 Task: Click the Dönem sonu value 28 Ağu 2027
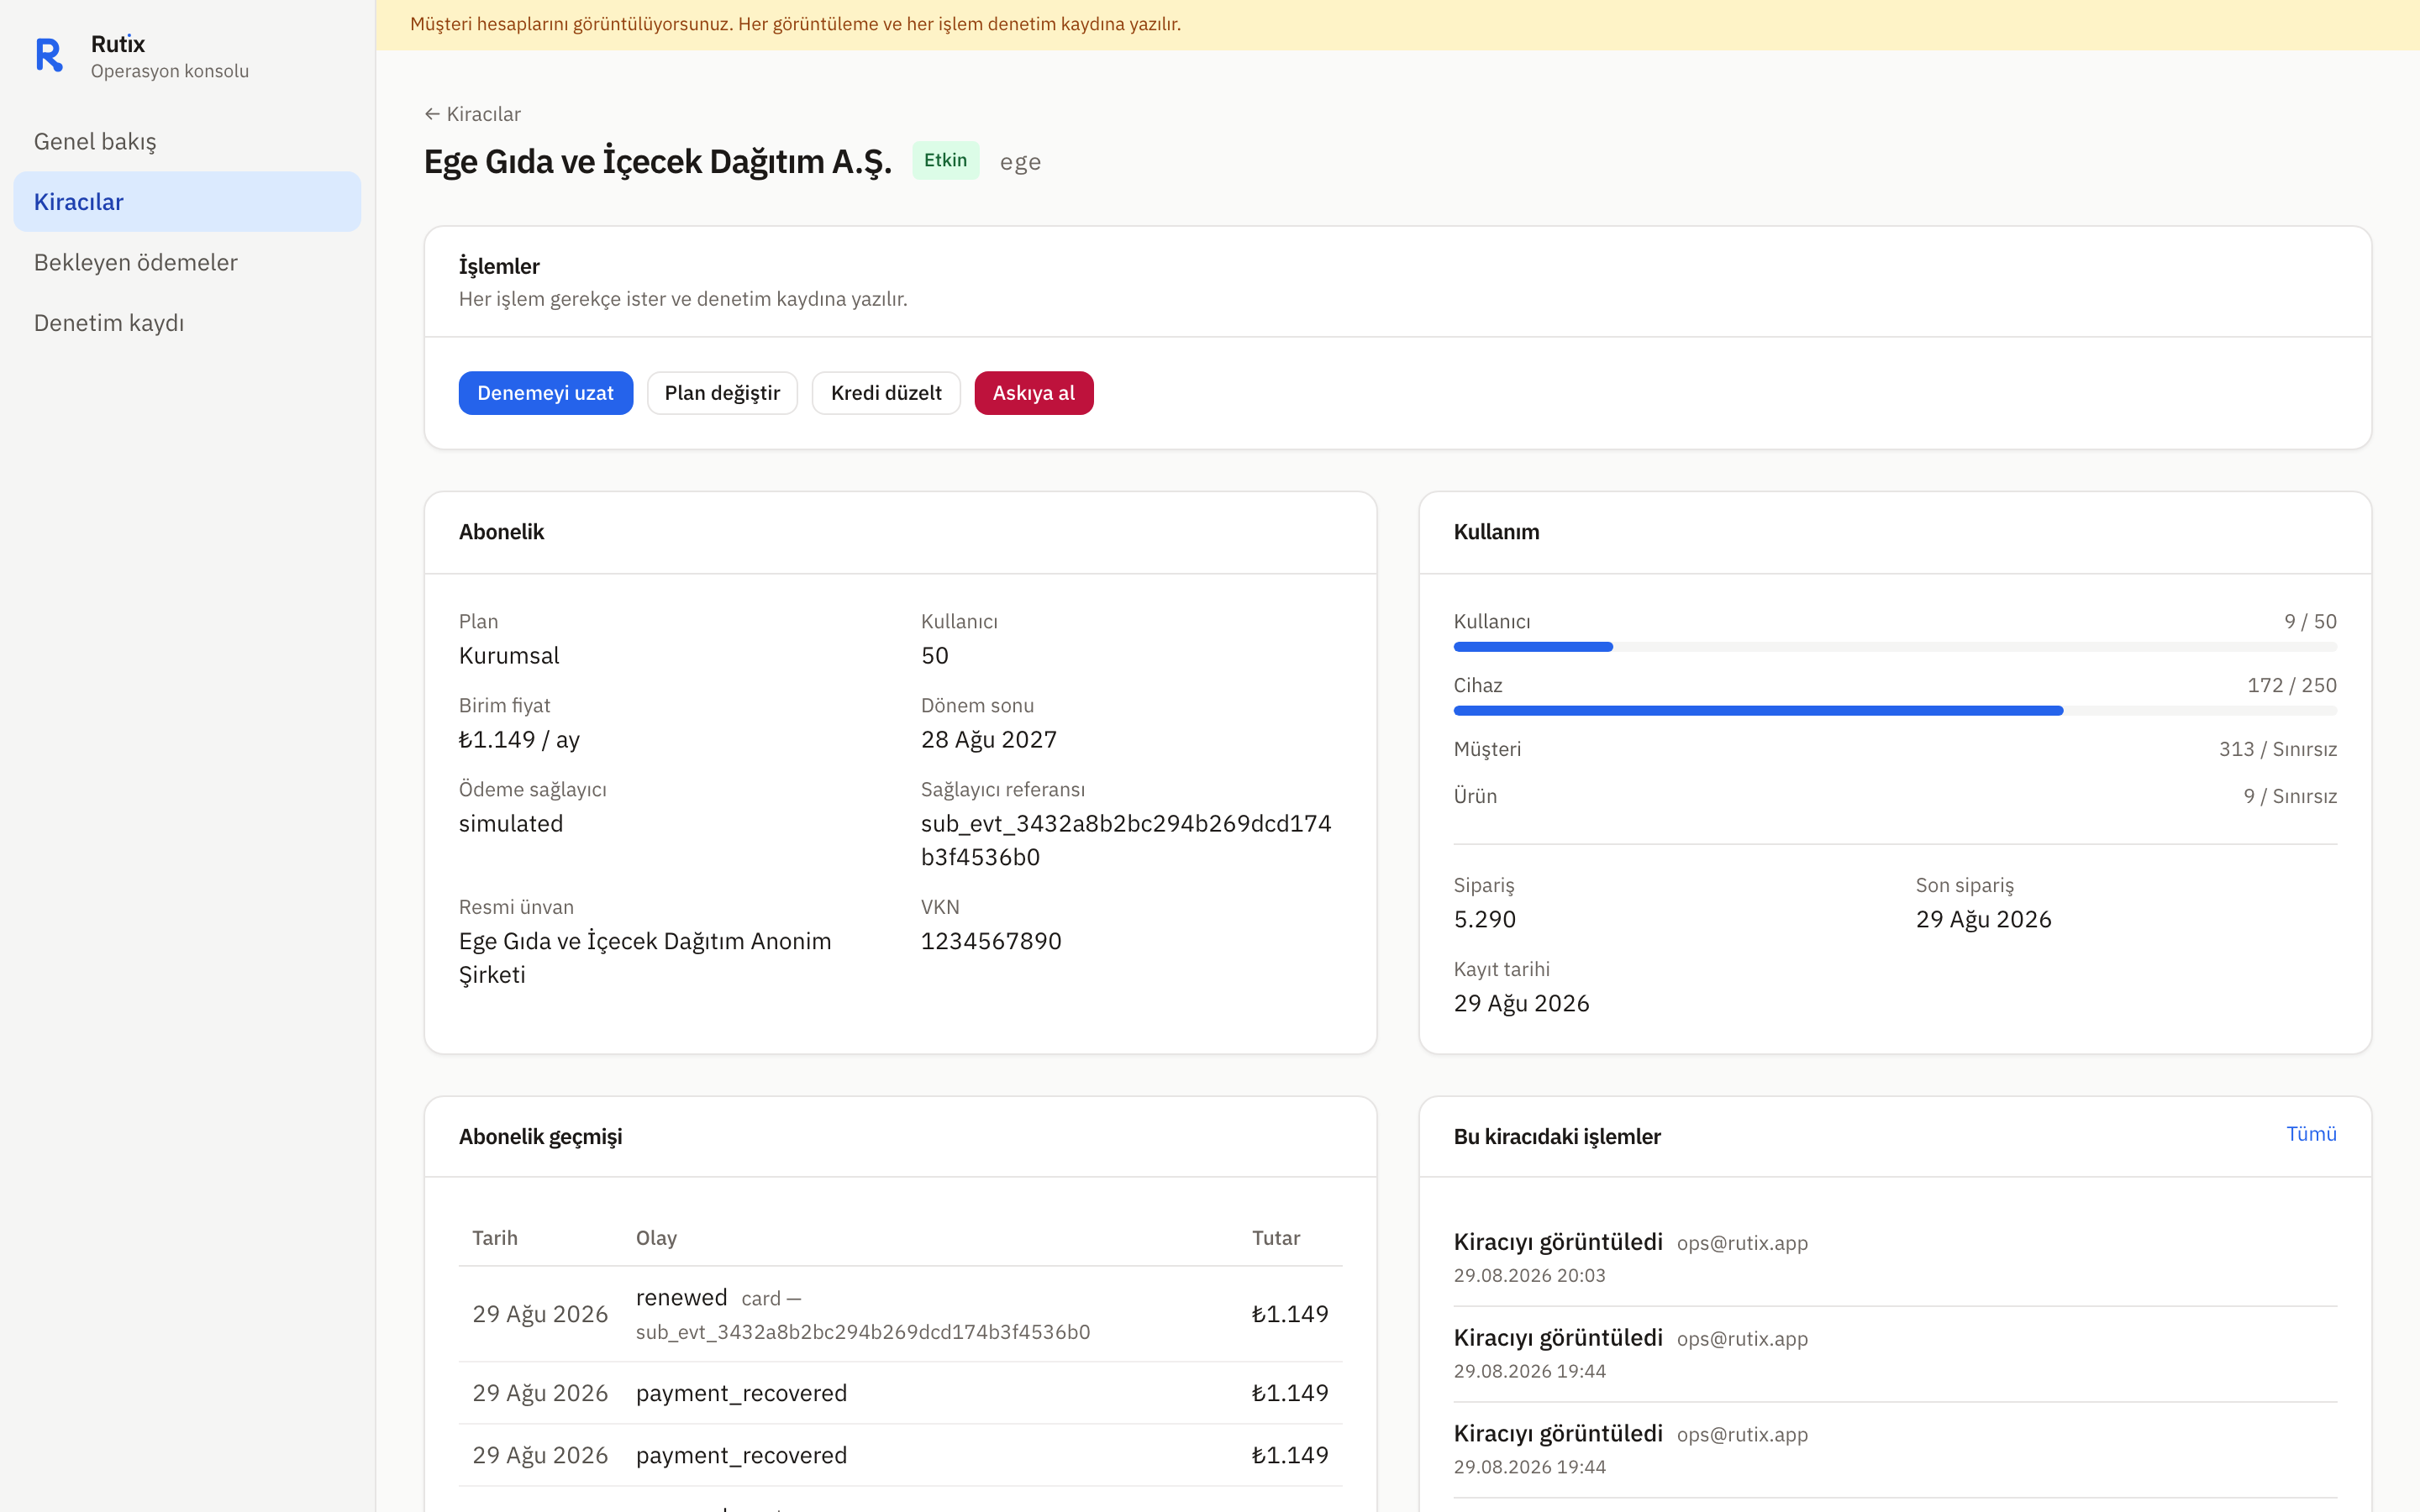point(989,739)
